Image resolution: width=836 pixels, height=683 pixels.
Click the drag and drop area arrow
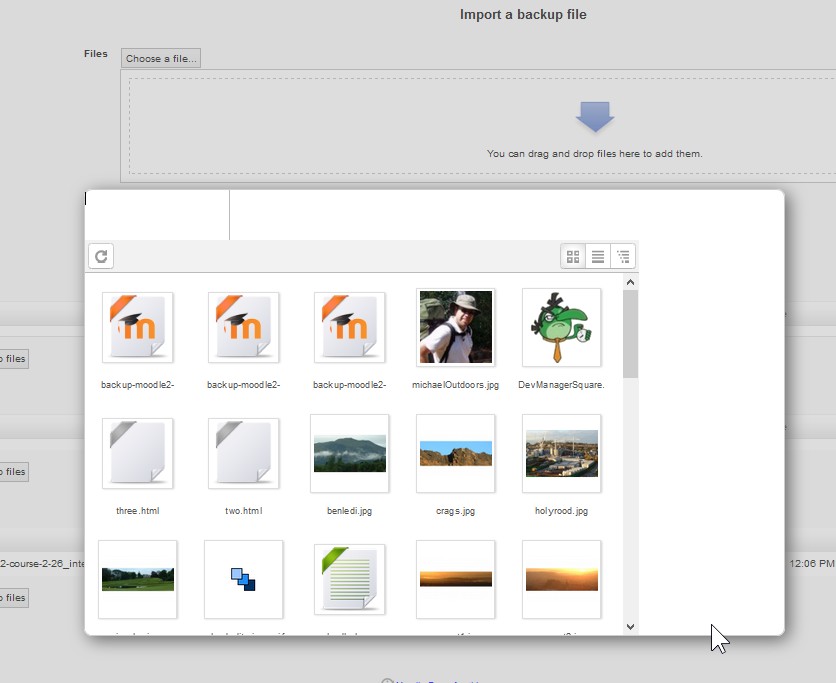pyautogui.click(x=594, y=117)
